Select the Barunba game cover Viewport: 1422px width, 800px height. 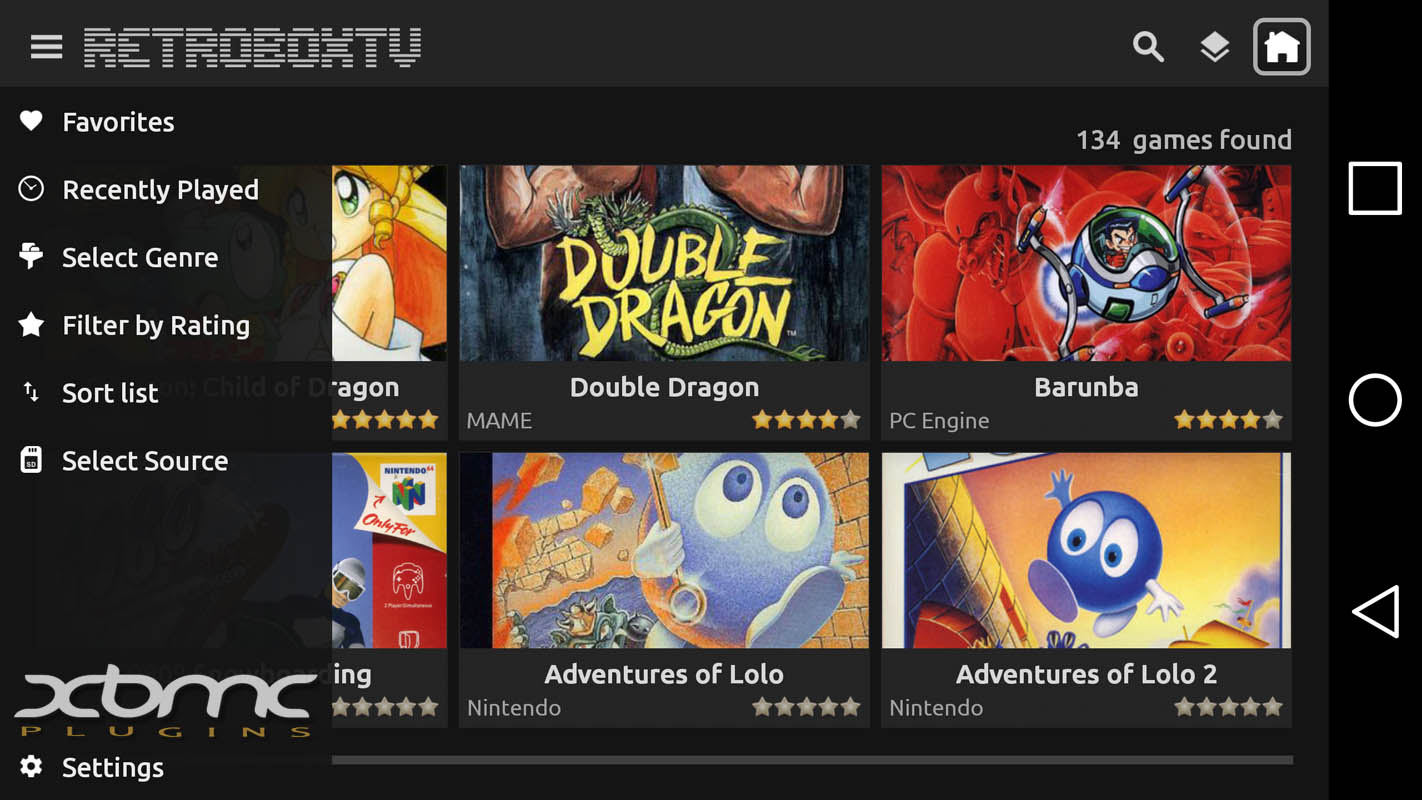click(x=1086, y=263)
